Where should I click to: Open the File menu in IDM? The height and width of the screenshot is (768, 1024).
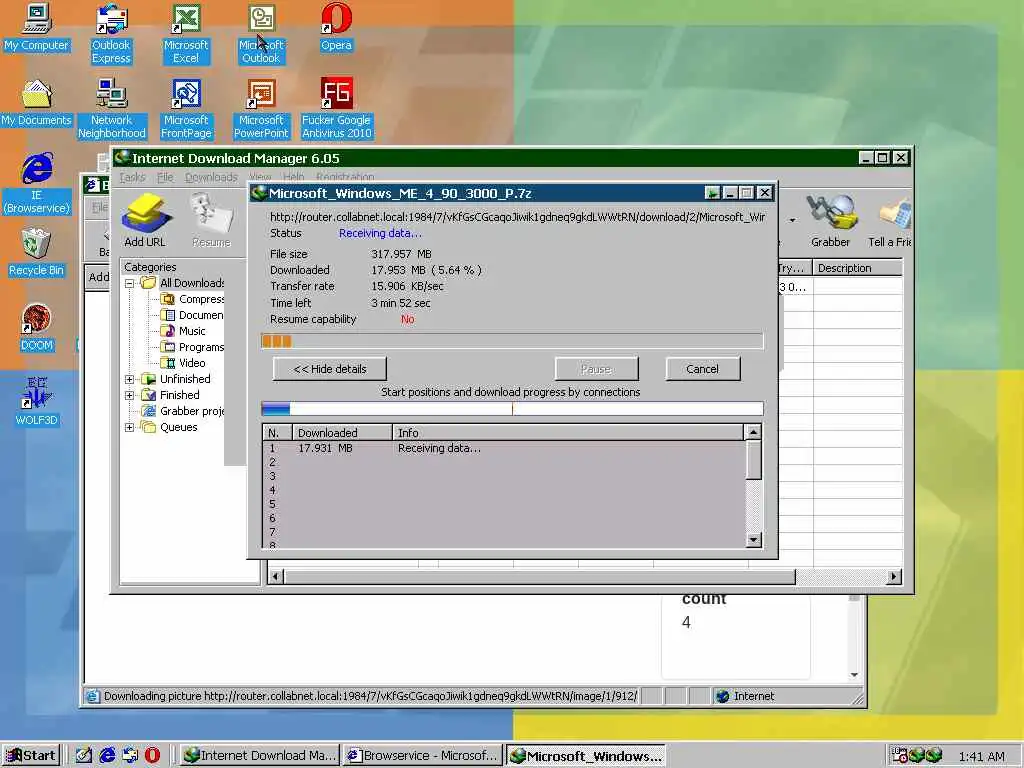coord(165,177)
